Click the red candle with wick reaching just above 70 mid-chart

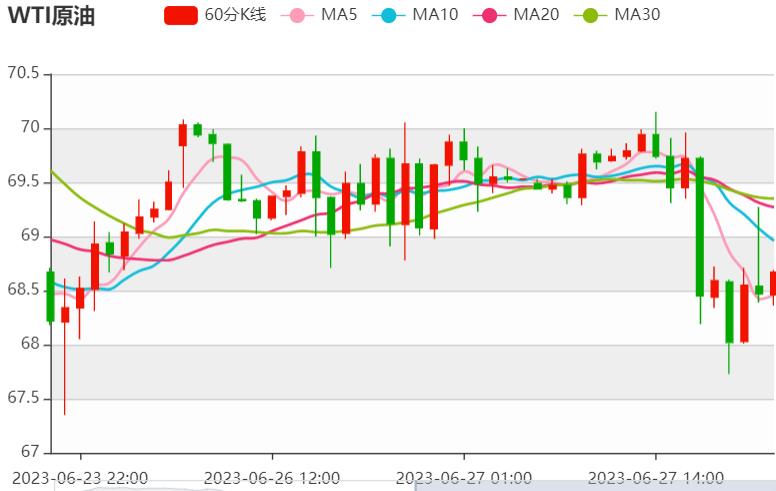click(x=405, y=194)
